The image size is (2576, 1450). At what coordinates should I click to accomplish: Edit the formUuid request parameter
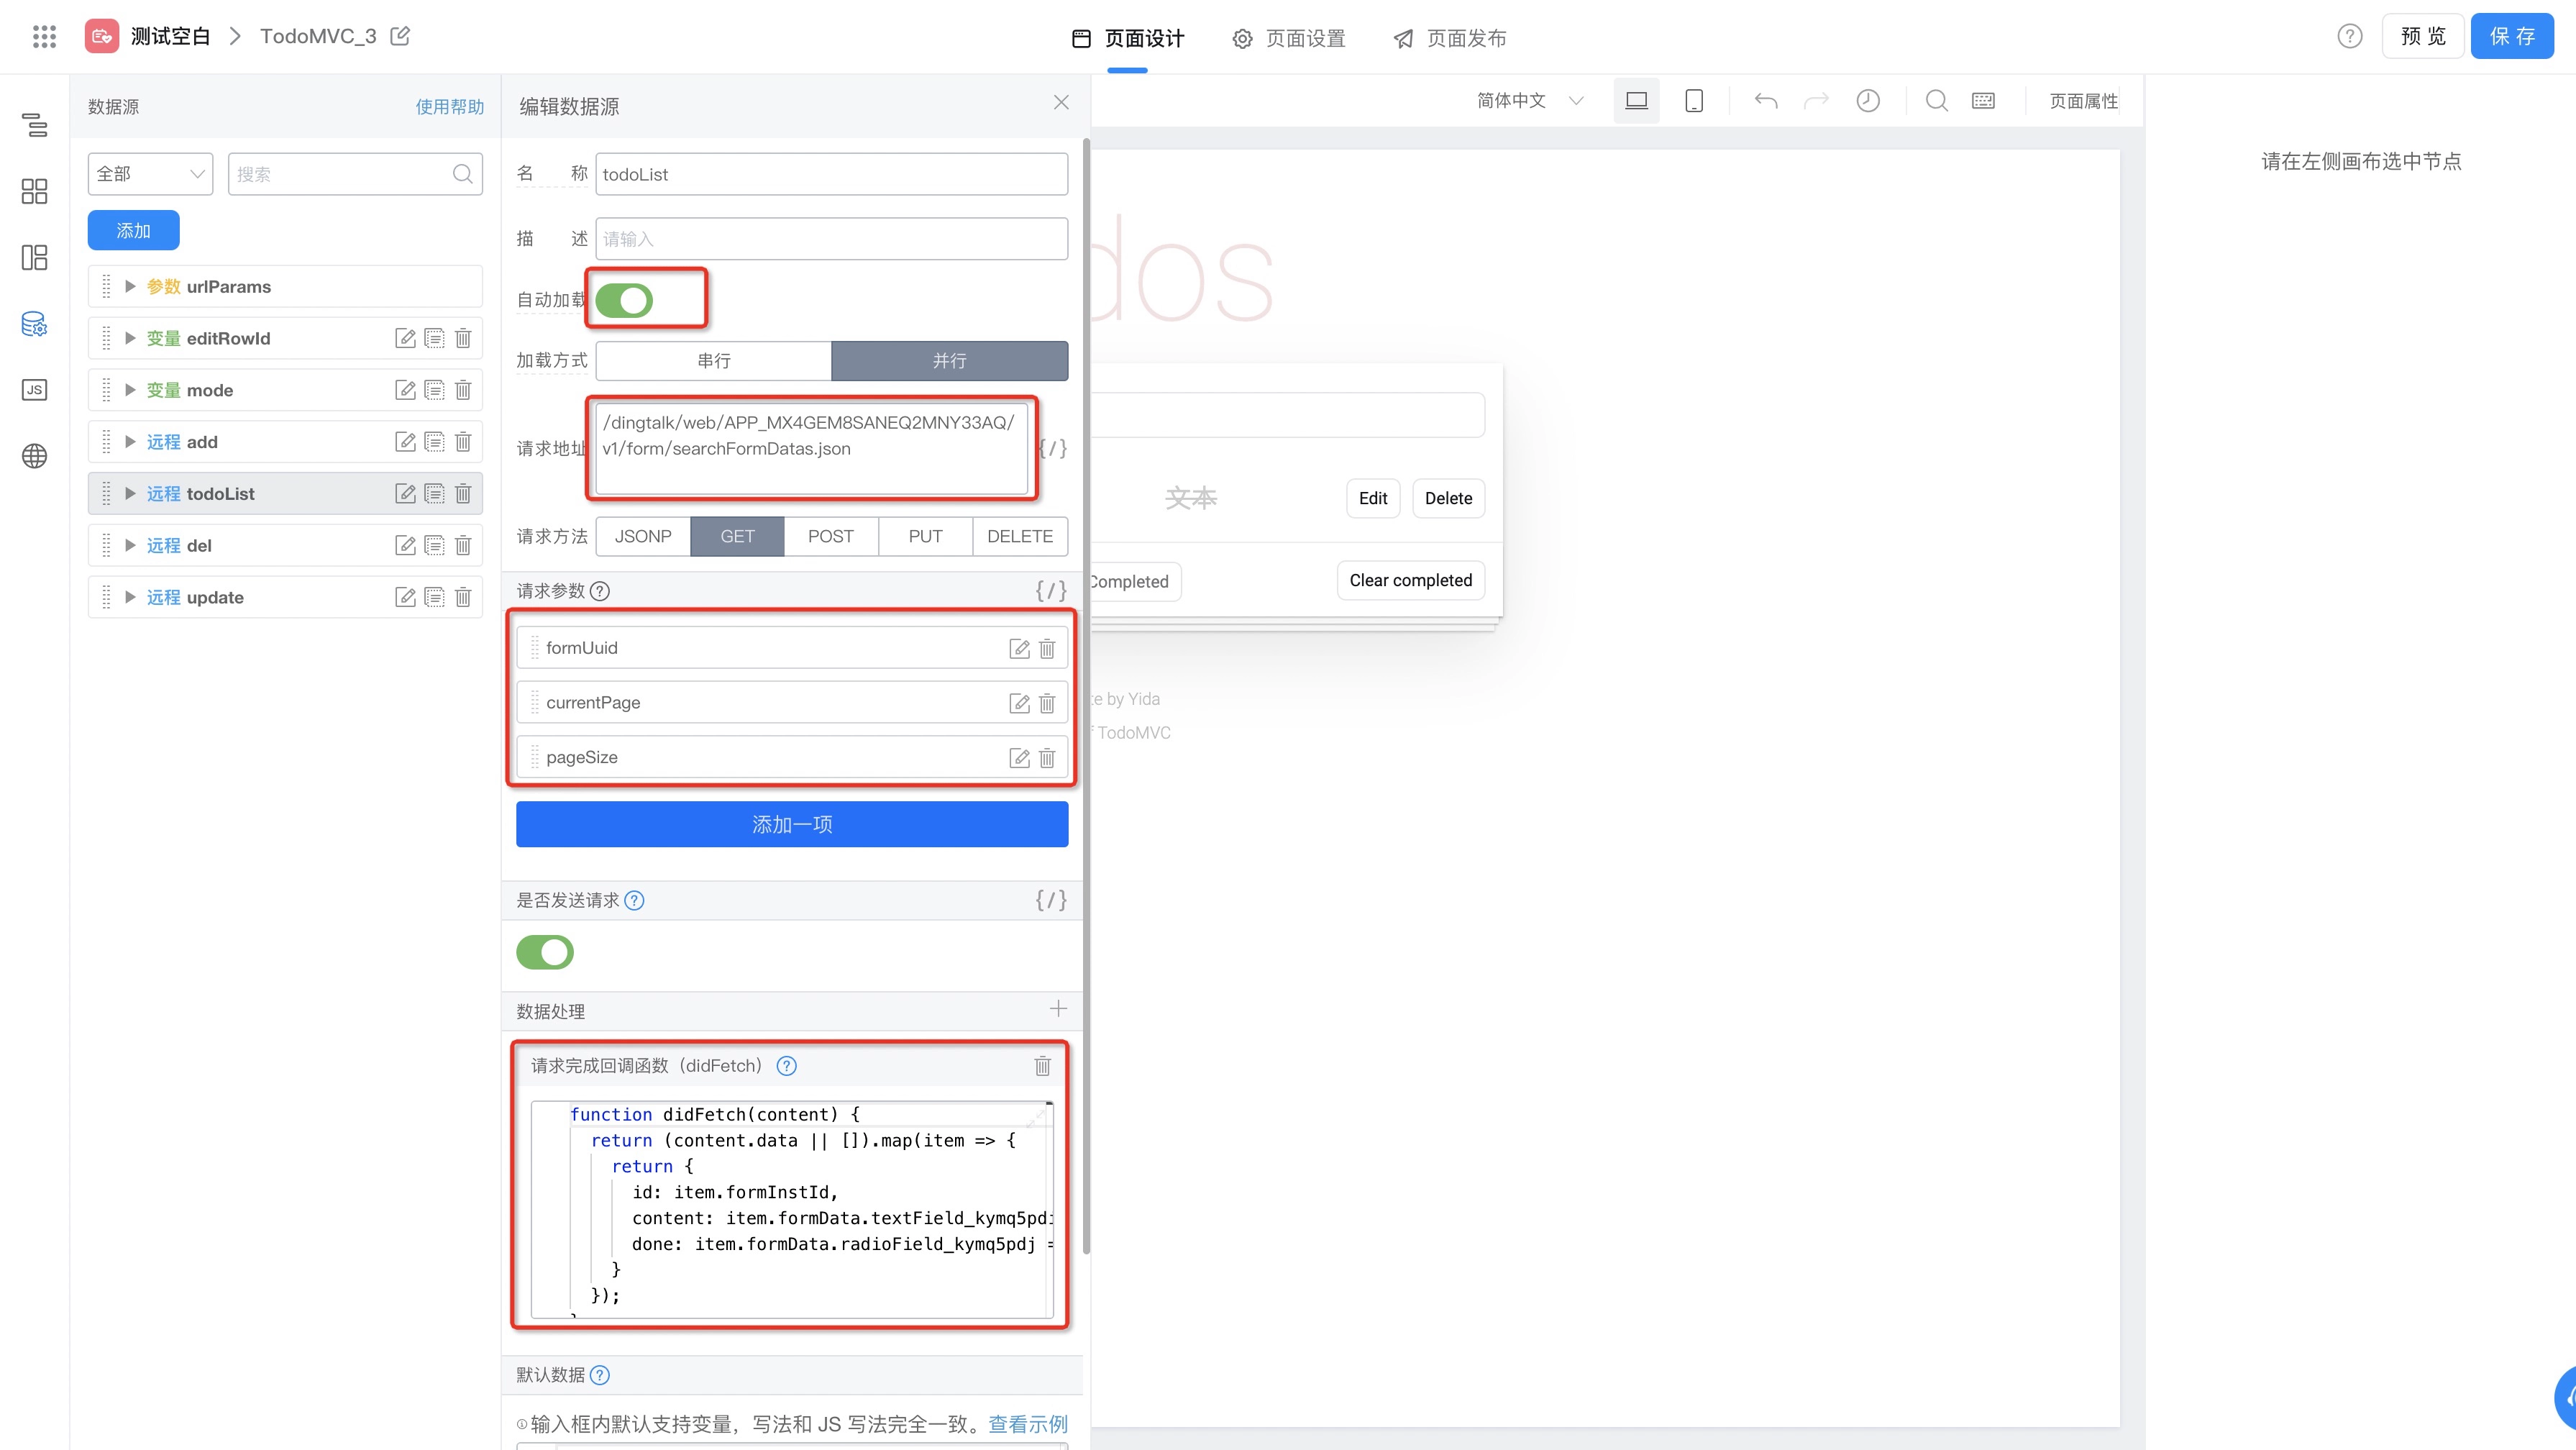point(1019,649)
